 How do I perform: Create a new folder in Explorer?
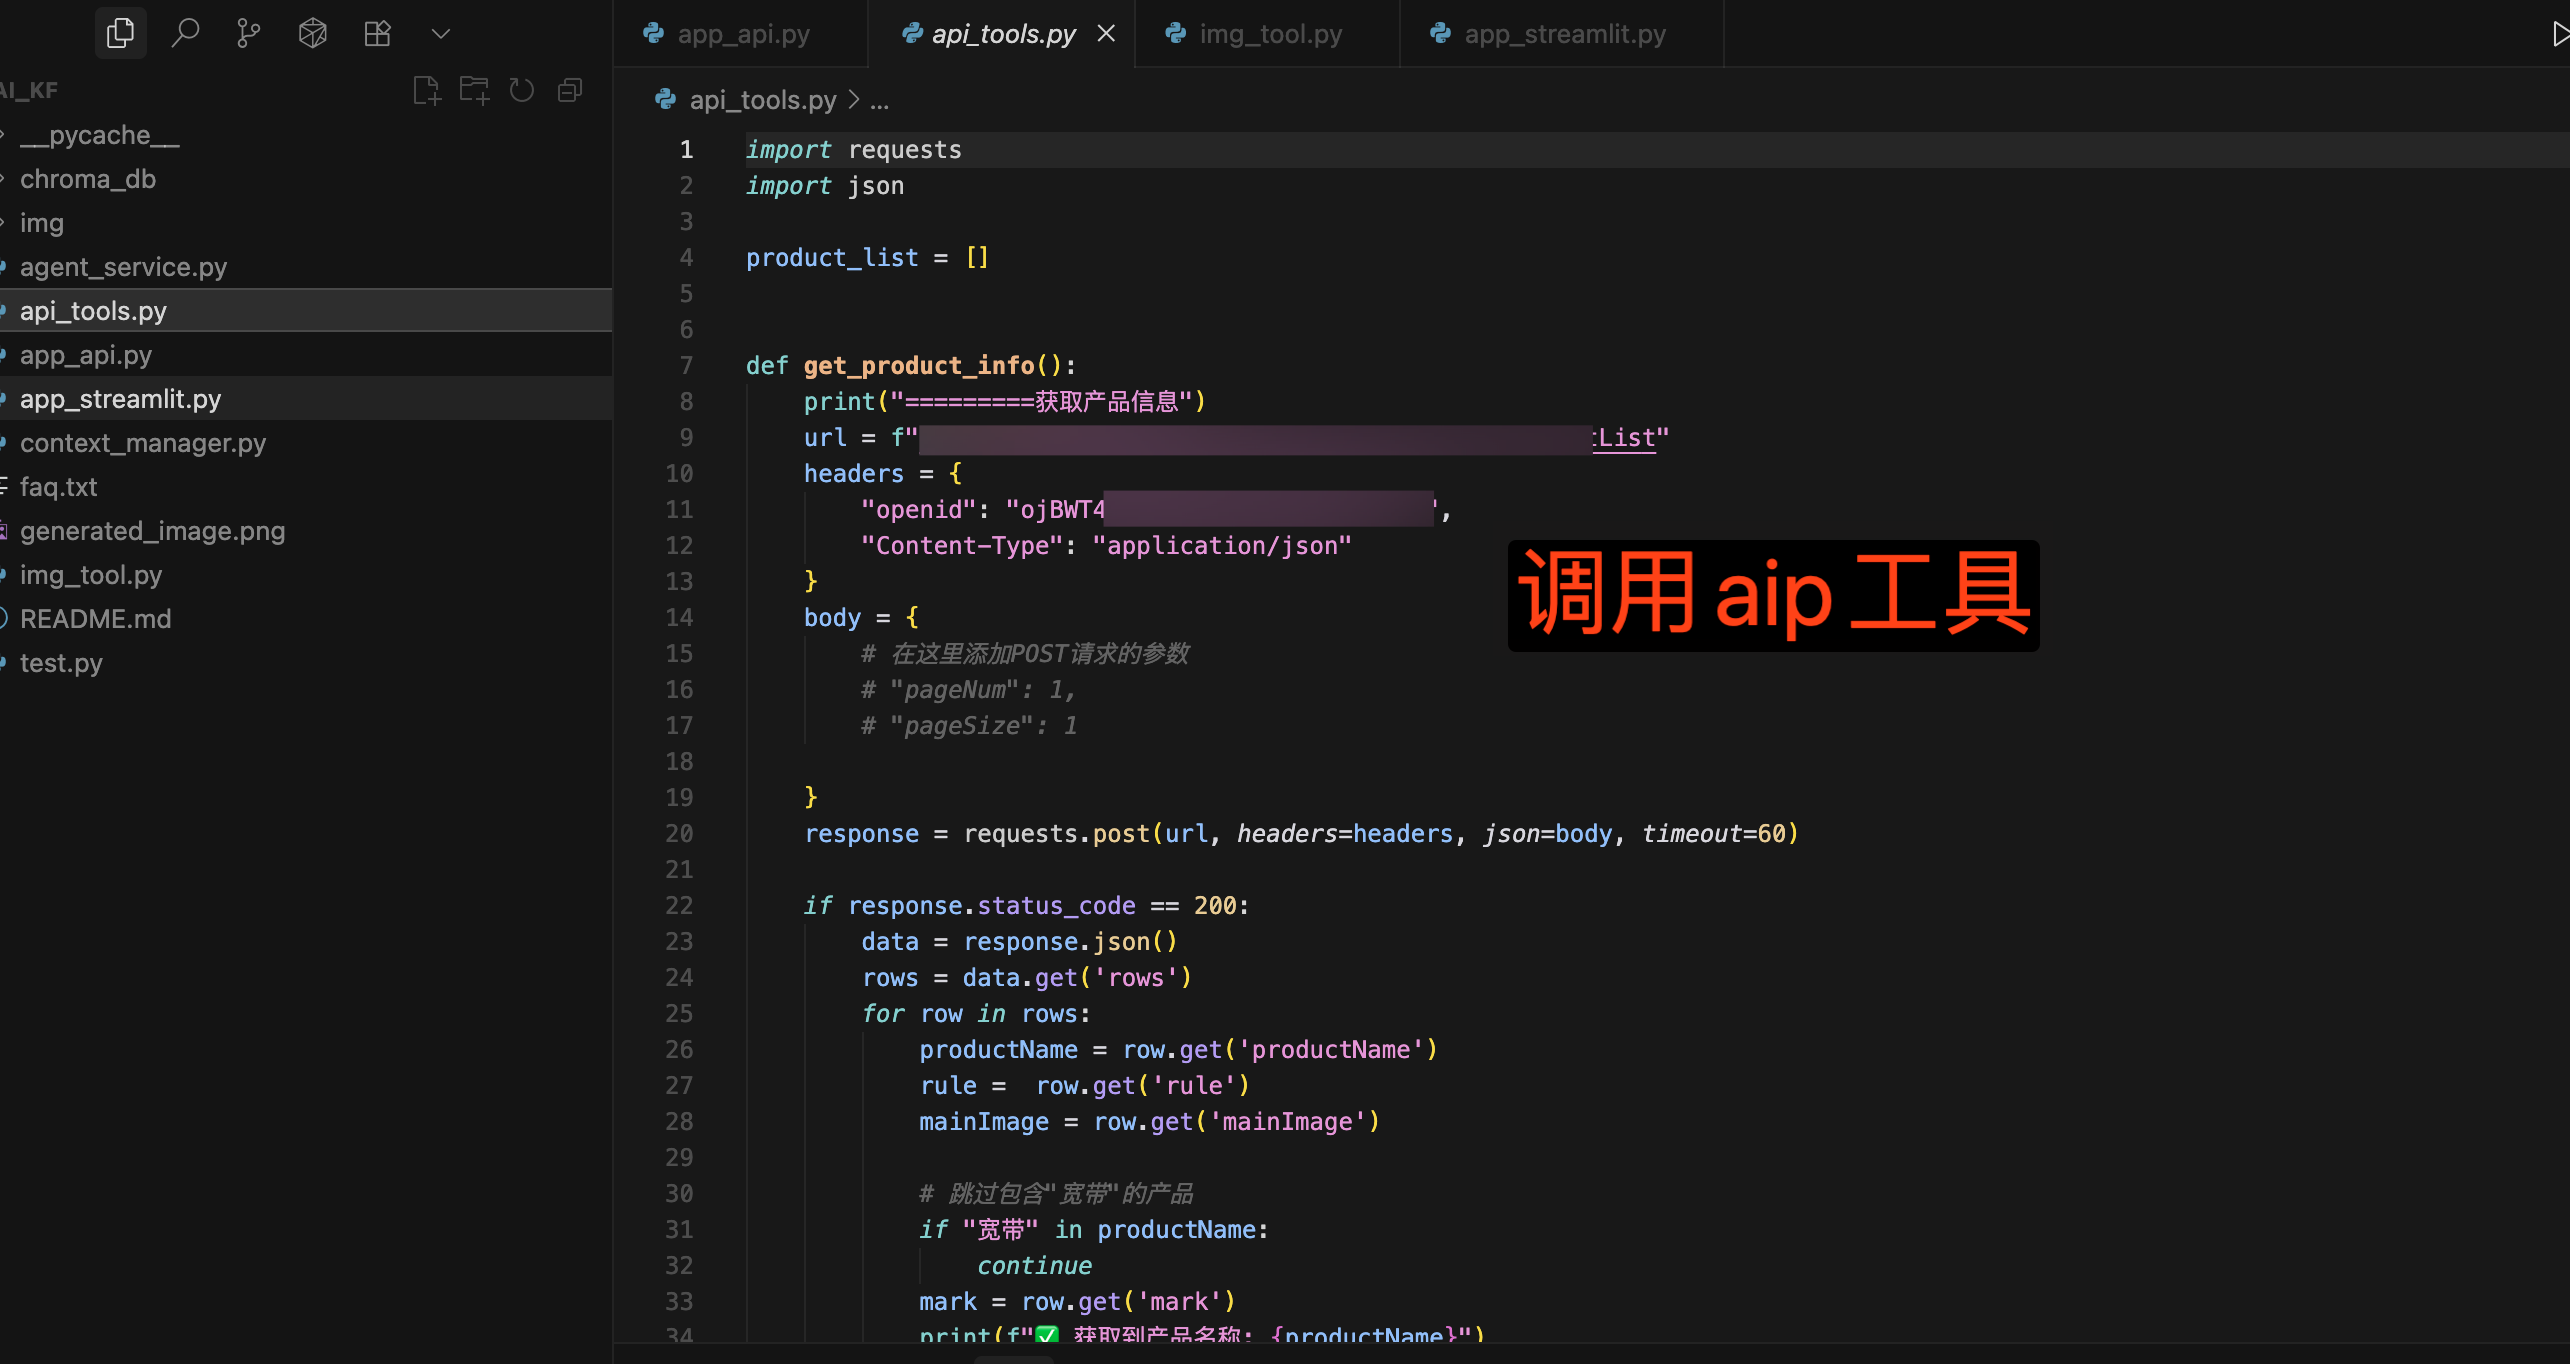tap(474, 89)
